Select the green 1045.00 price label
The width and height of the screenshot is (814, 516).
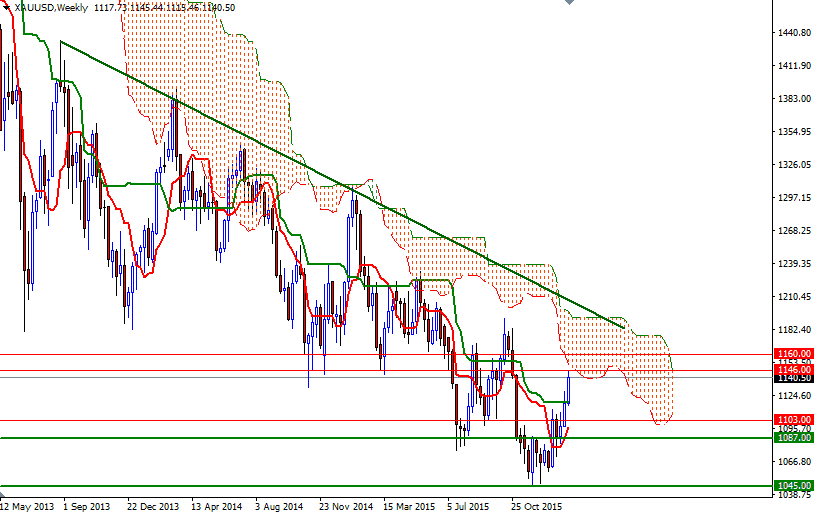click(x=794, y=486)
